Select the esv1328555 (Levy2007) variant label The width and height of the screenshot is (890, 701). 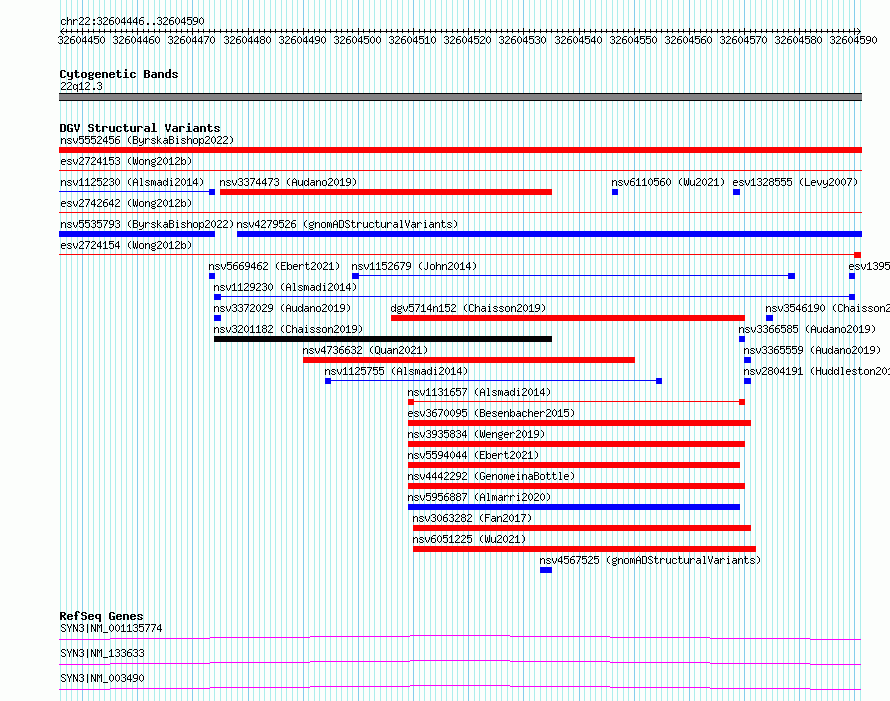tap(795, 182)
